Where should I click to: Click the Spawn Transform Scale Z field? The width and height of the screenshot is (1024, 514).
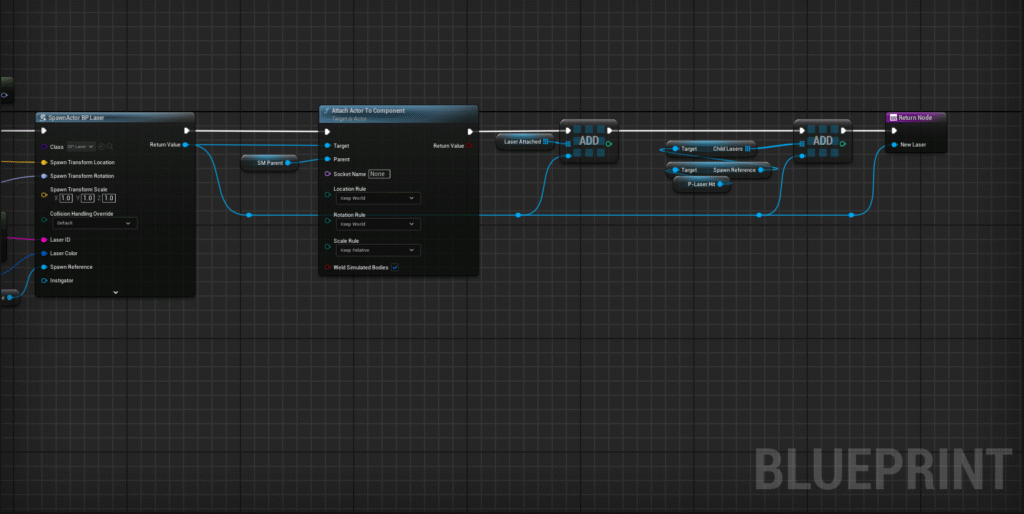pyautogui.click(x=109, y=198)
